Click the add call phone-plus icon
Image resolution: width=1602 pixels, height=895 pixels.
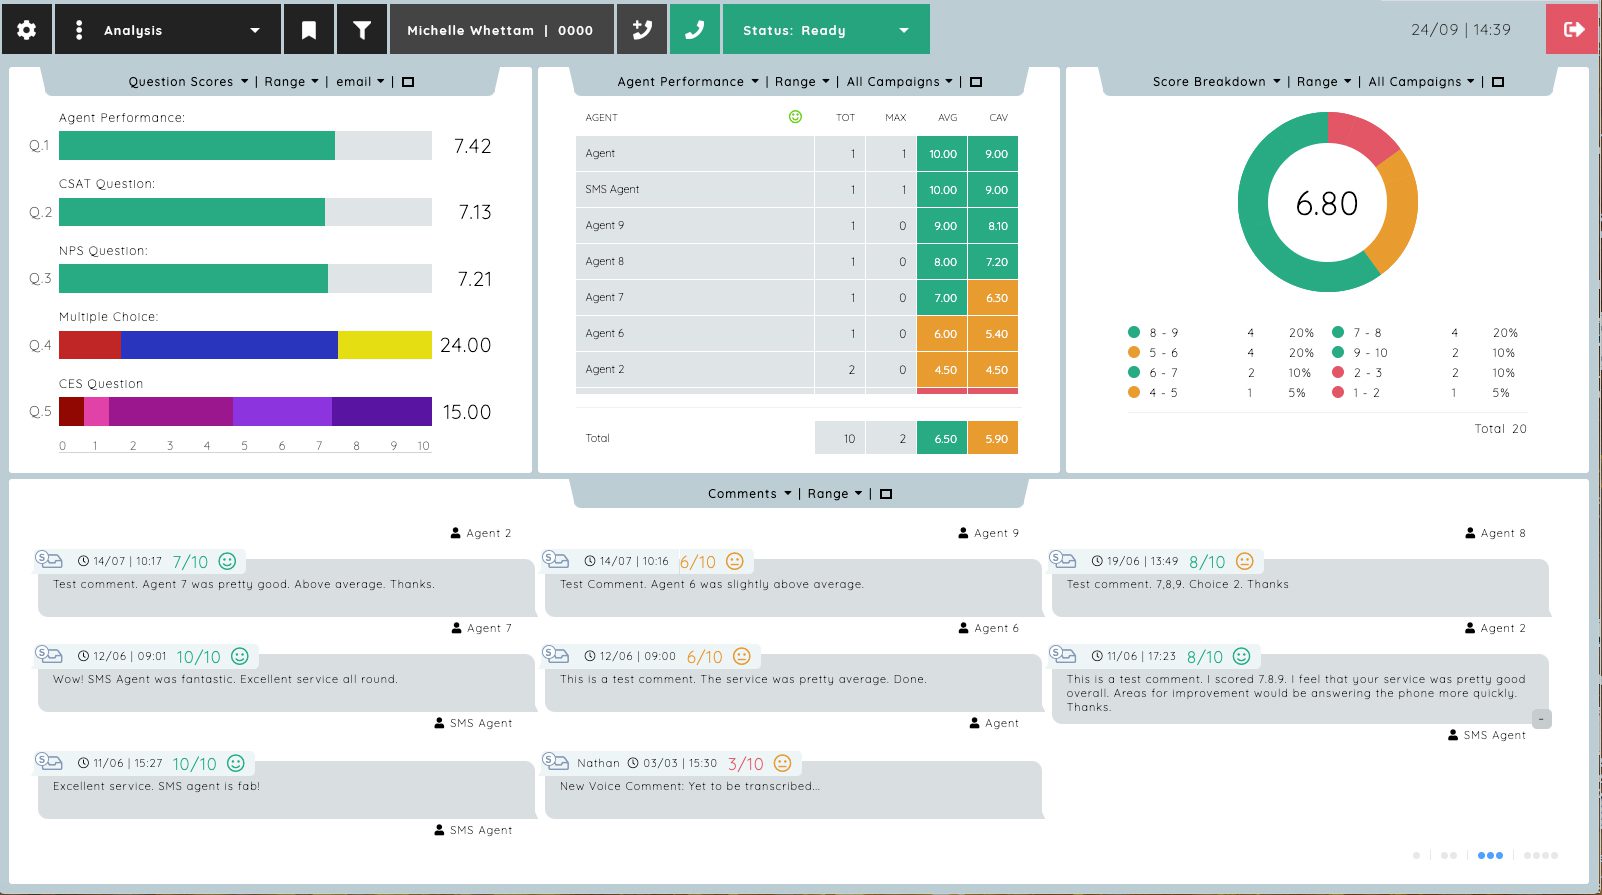point(642,30)
